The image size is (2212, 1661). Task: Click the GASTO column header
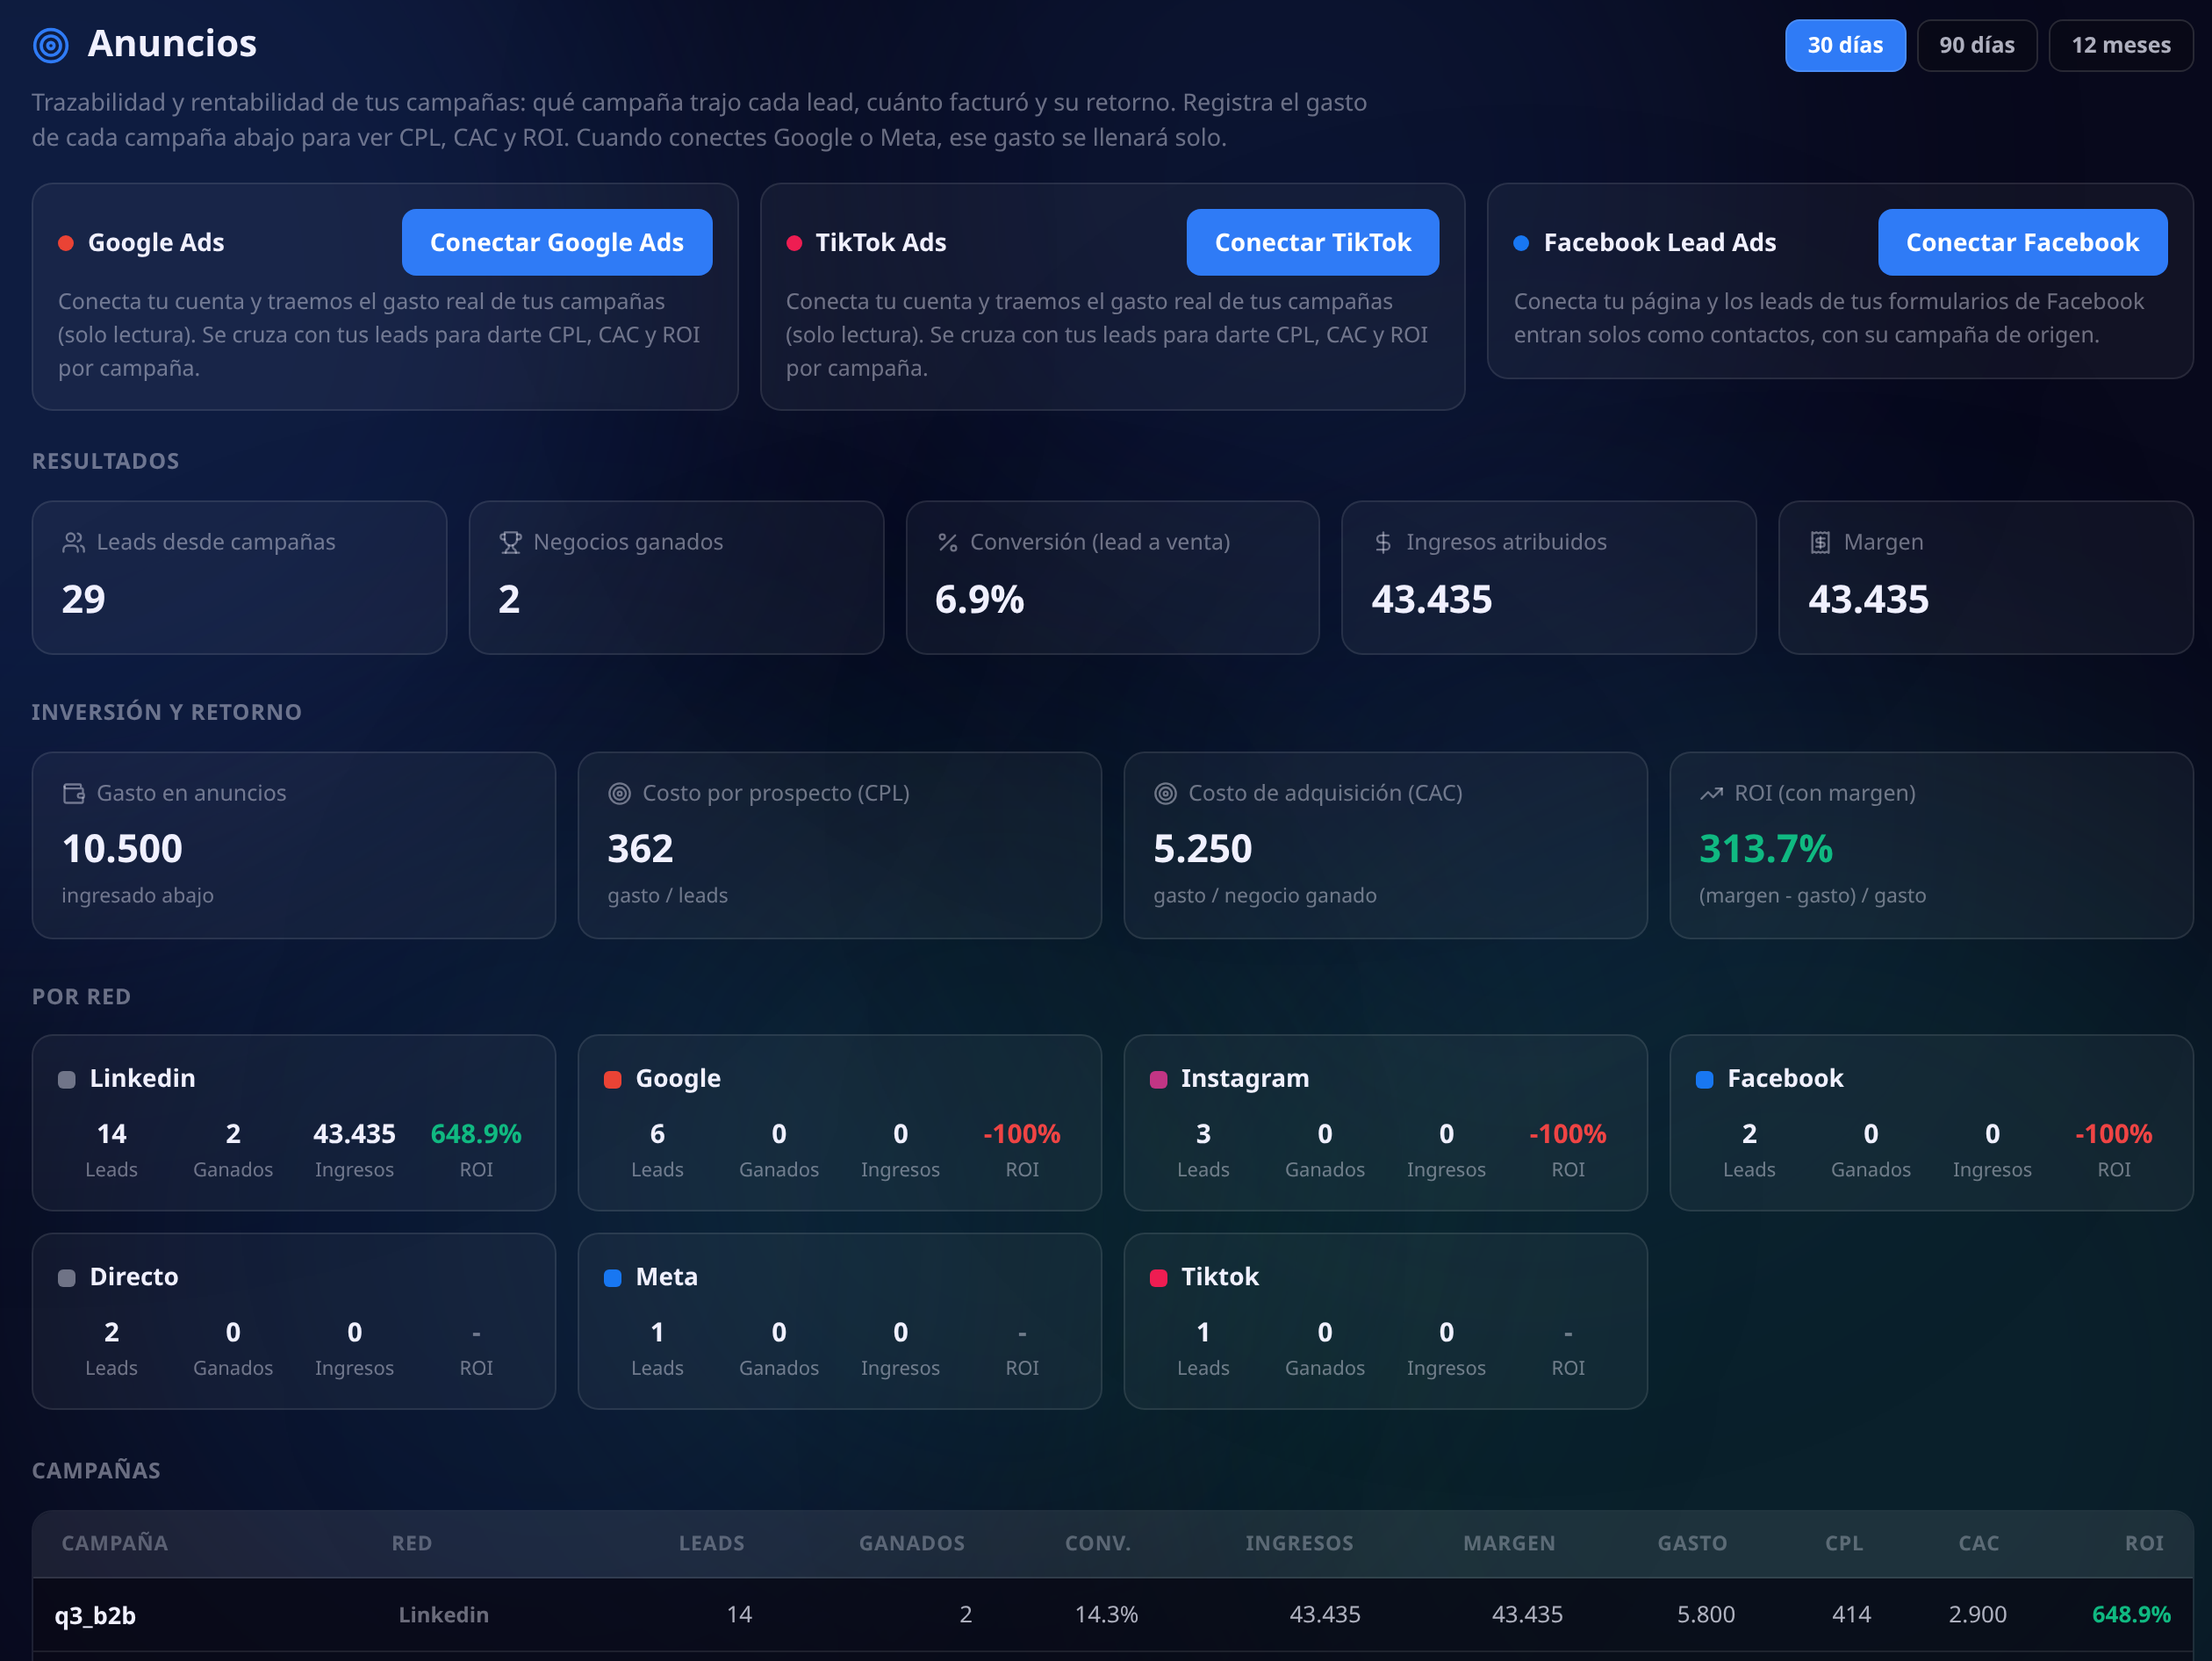(x=1692, y=1543)
